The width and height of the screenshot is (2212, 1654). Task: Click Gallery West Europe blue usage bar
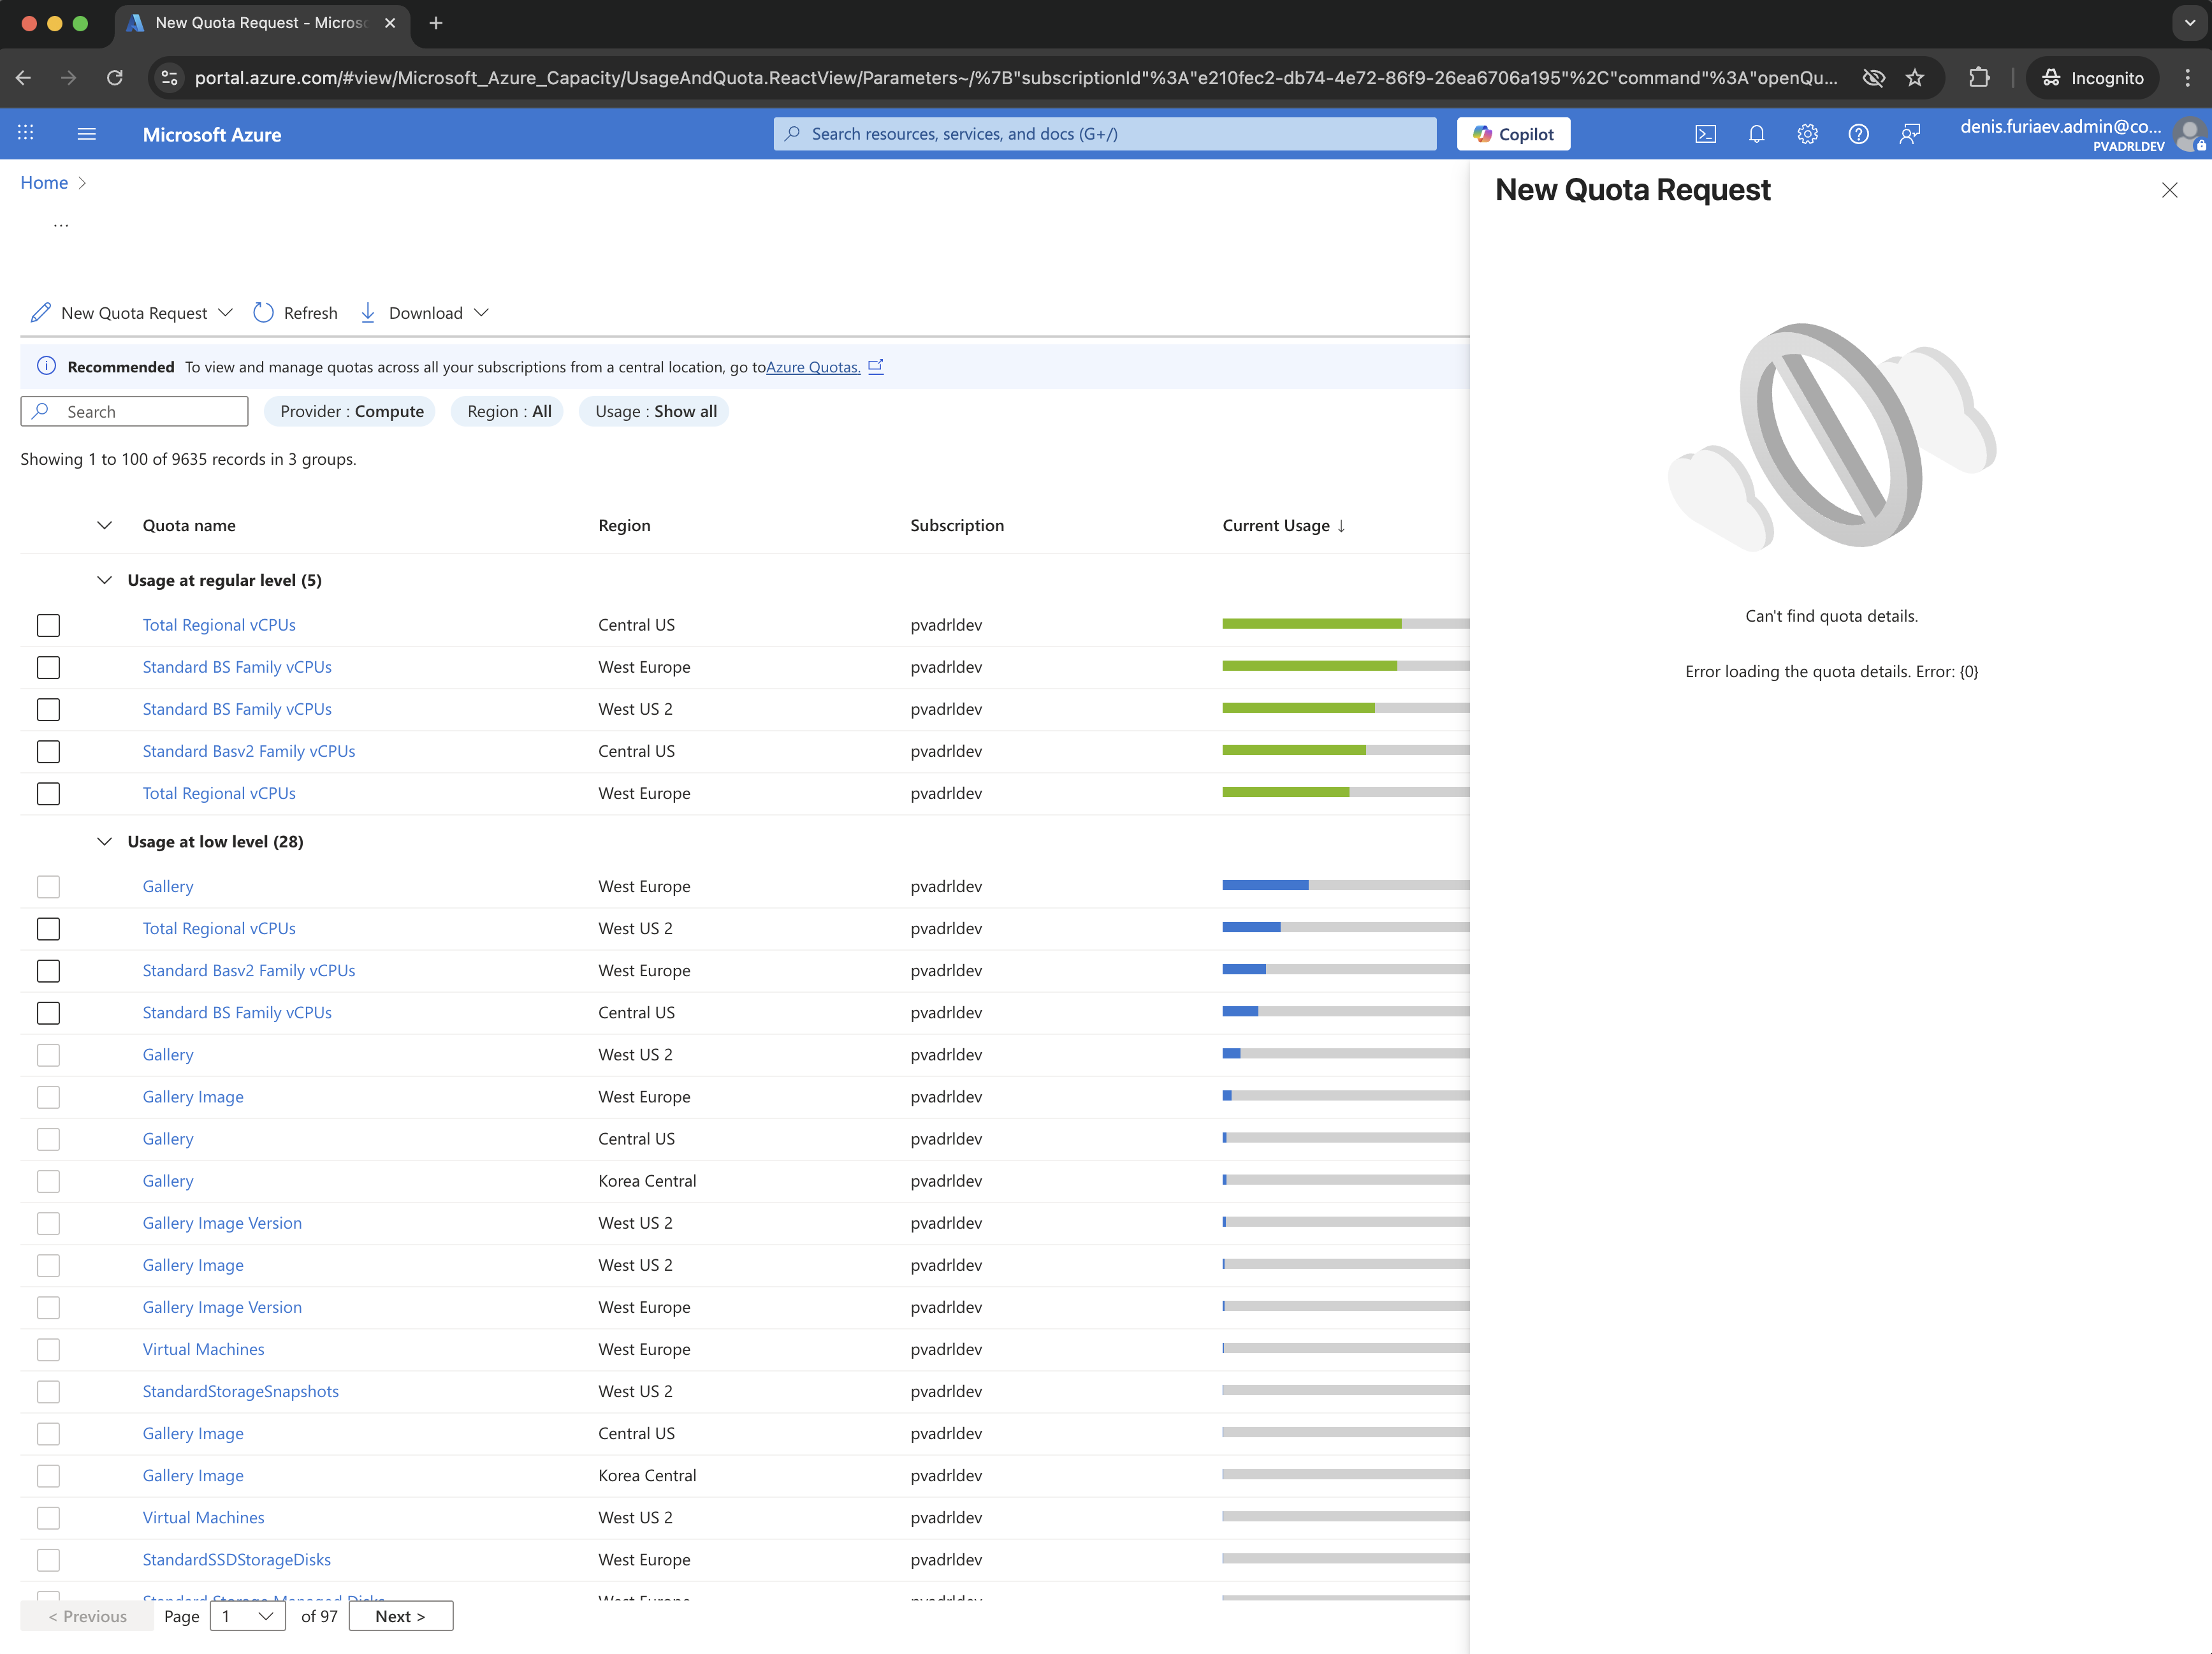pyautogui.click(x=1265, y=885)
